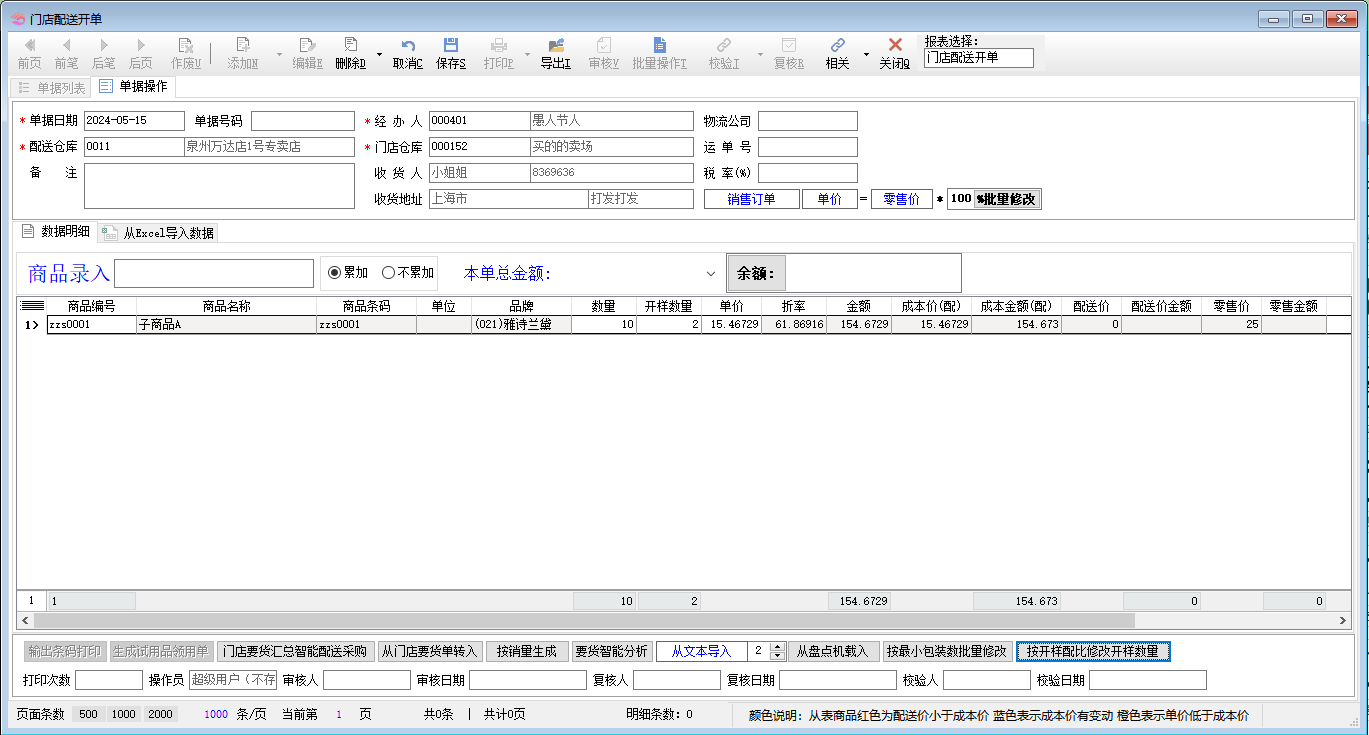The height and width of the screenshot is (735, 1369).
Task: Click the 批量修改 button
Action: (x=1008, y=199)
